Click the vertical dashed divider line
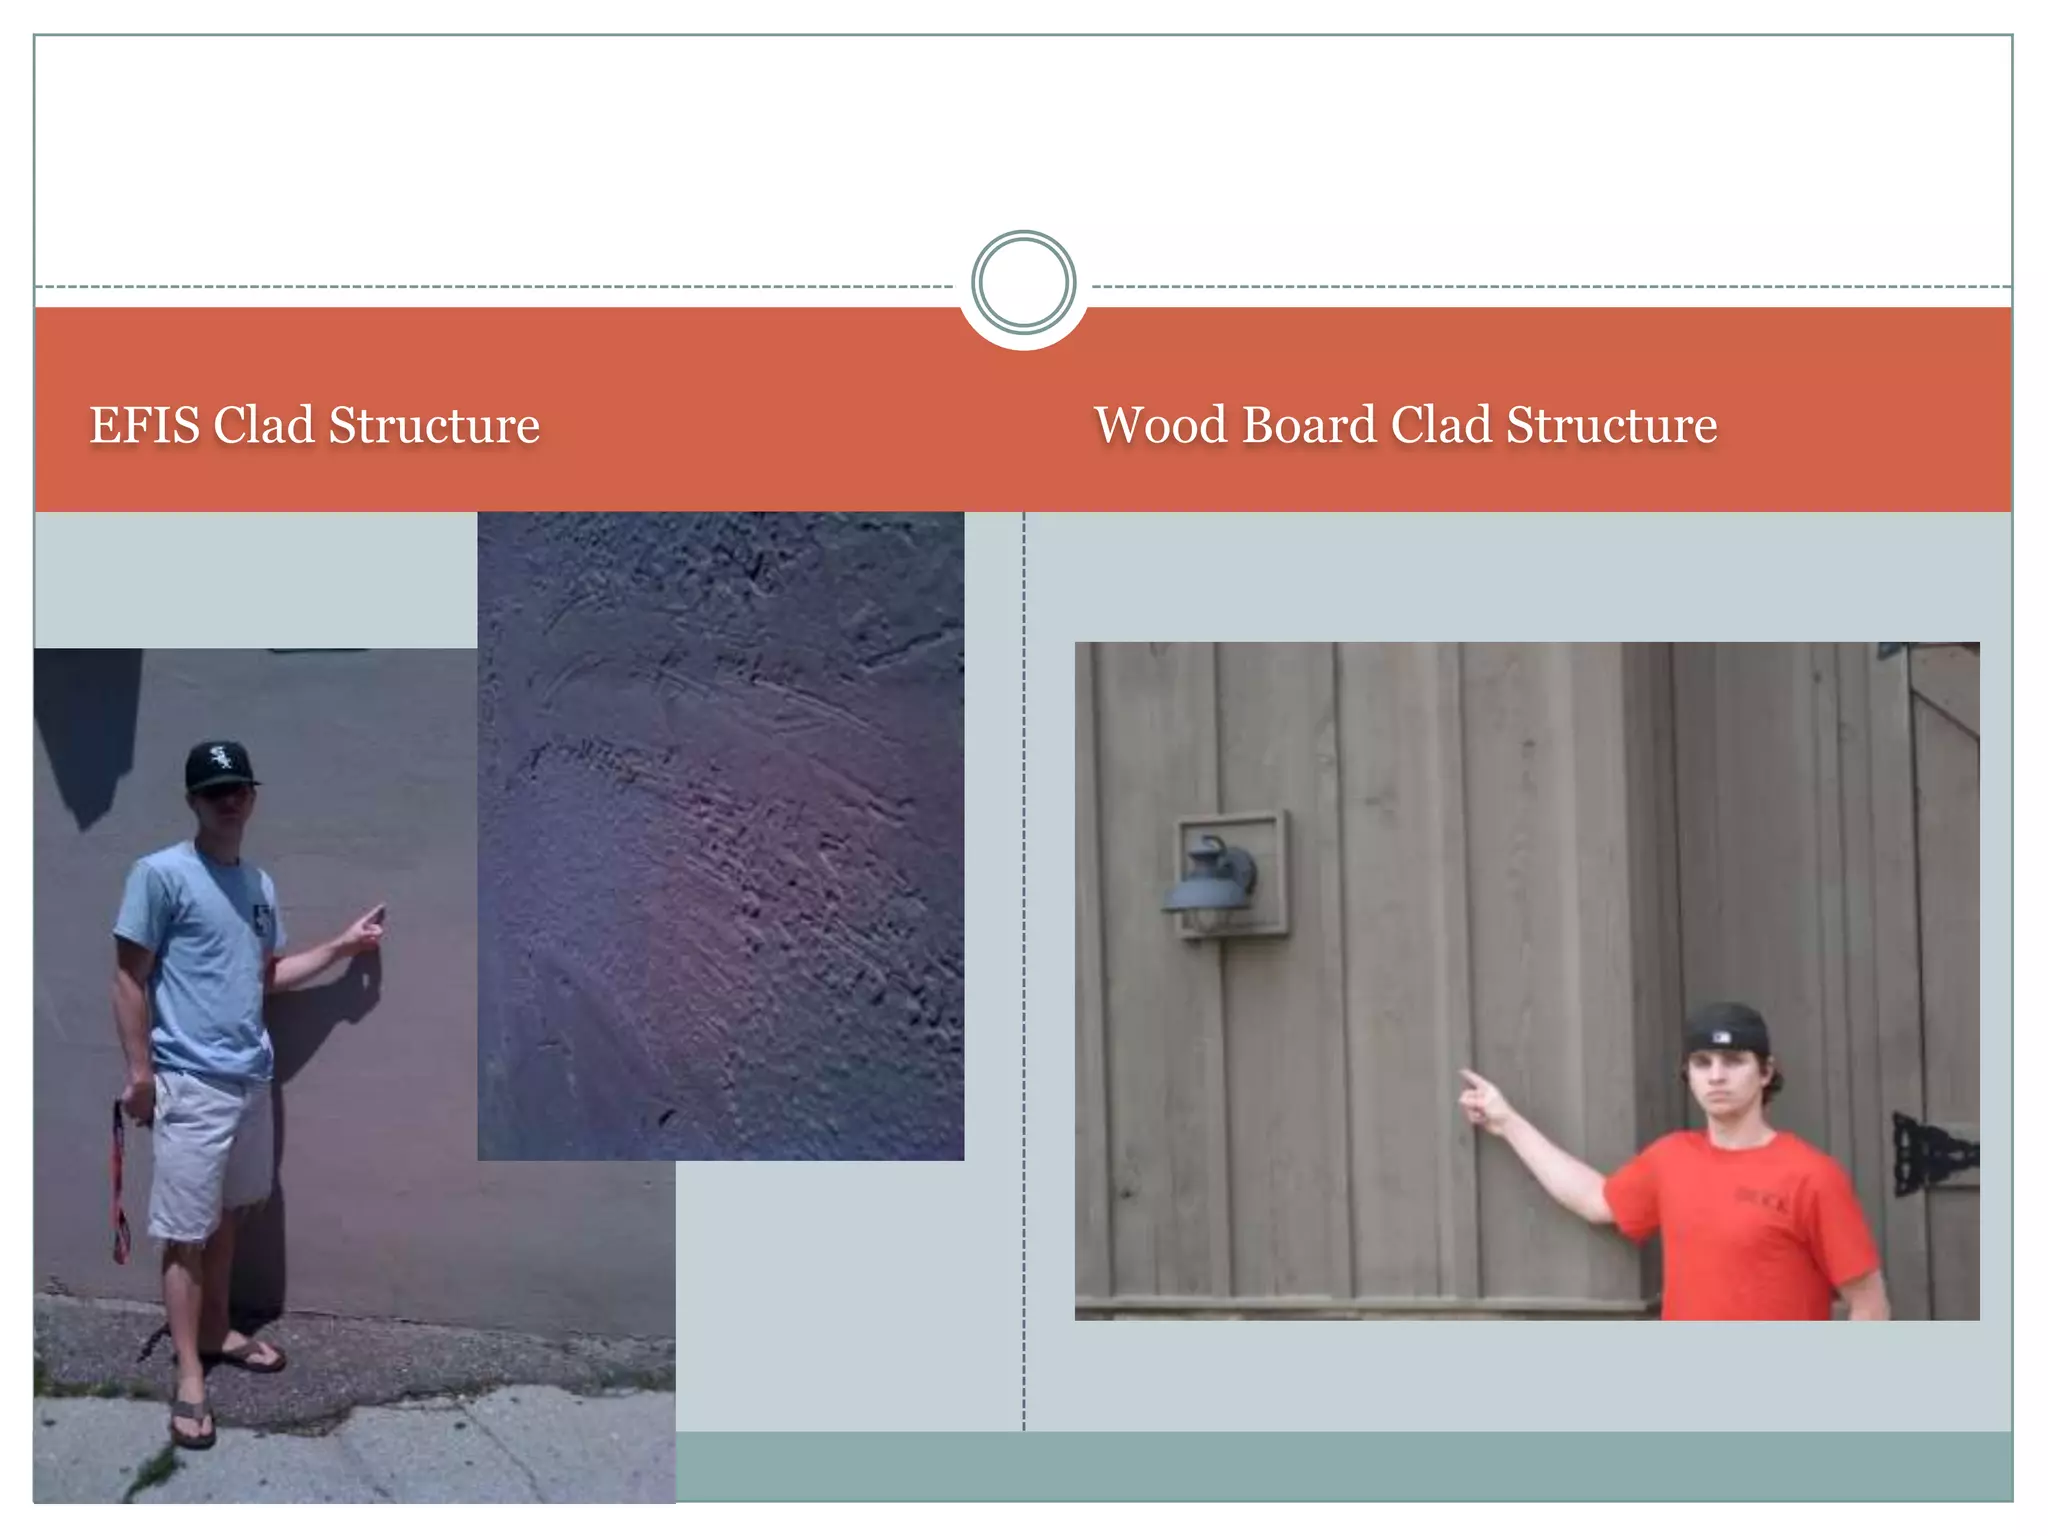Screen dimensions: 2048x1536 (1023, 971)
